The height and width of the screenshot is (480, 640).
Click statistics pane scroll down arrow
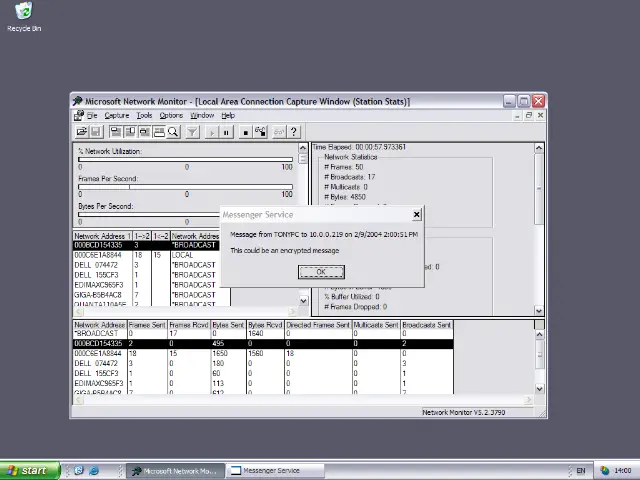[539, 311]
